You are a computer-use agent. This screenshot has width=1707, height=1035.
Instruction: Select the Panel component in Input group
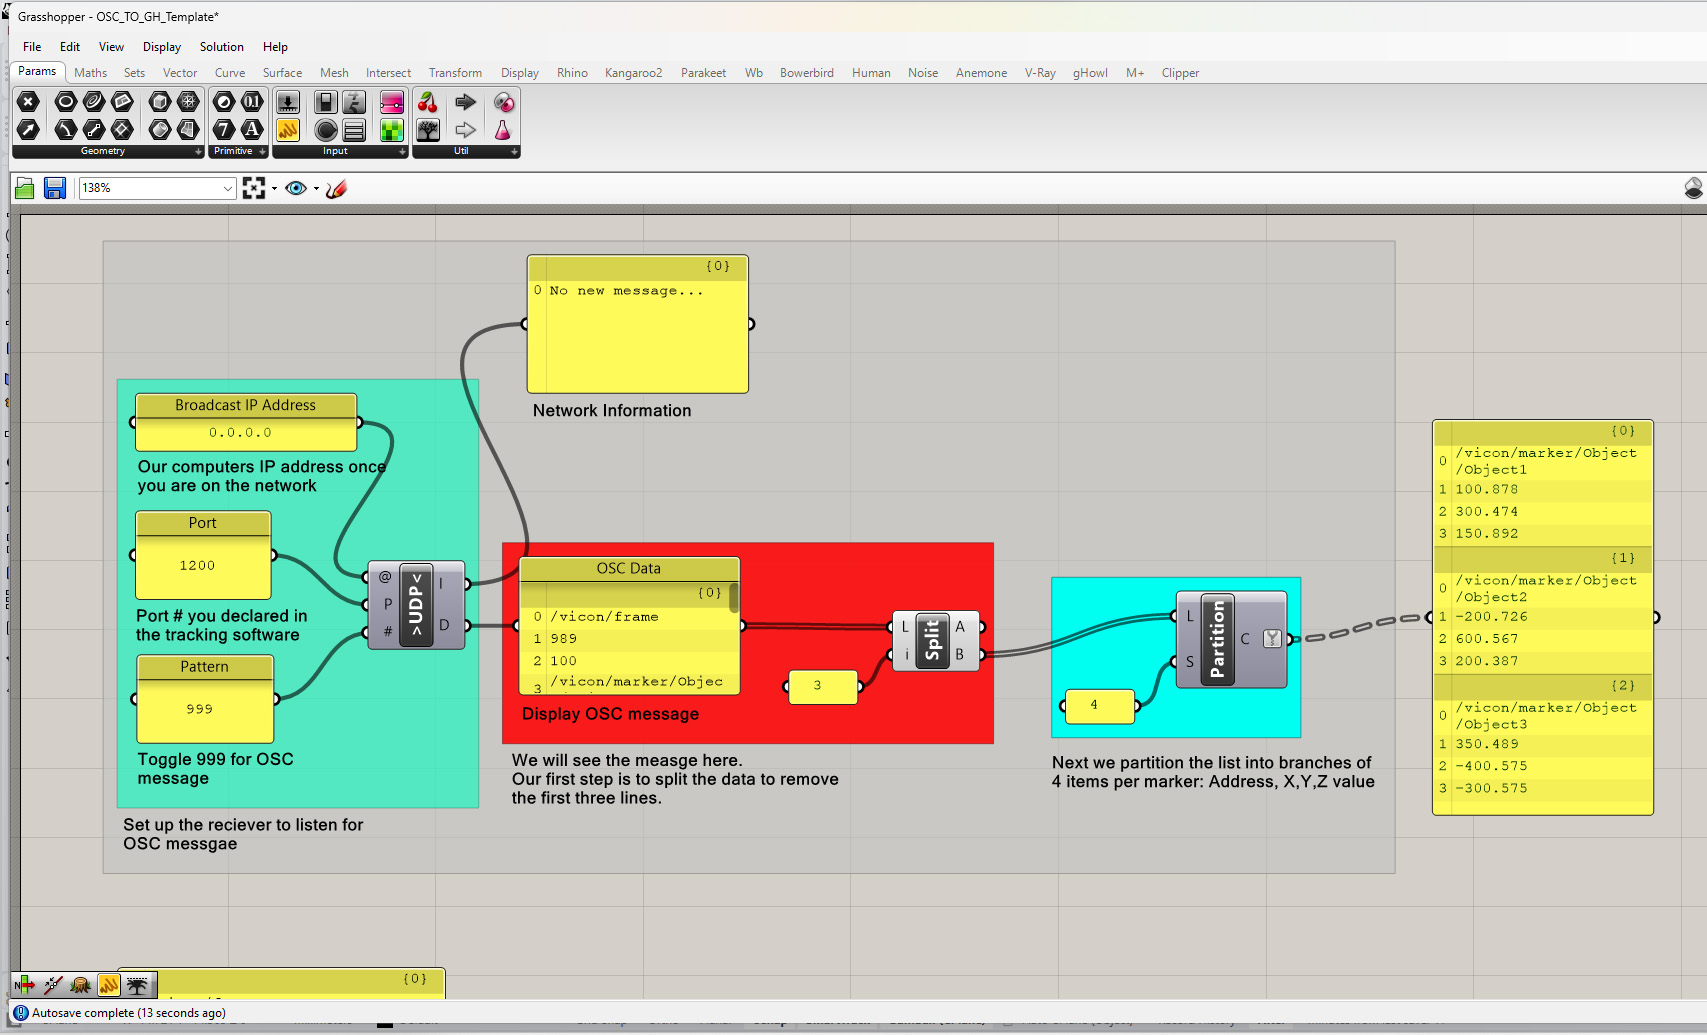[x=288, y=130]
